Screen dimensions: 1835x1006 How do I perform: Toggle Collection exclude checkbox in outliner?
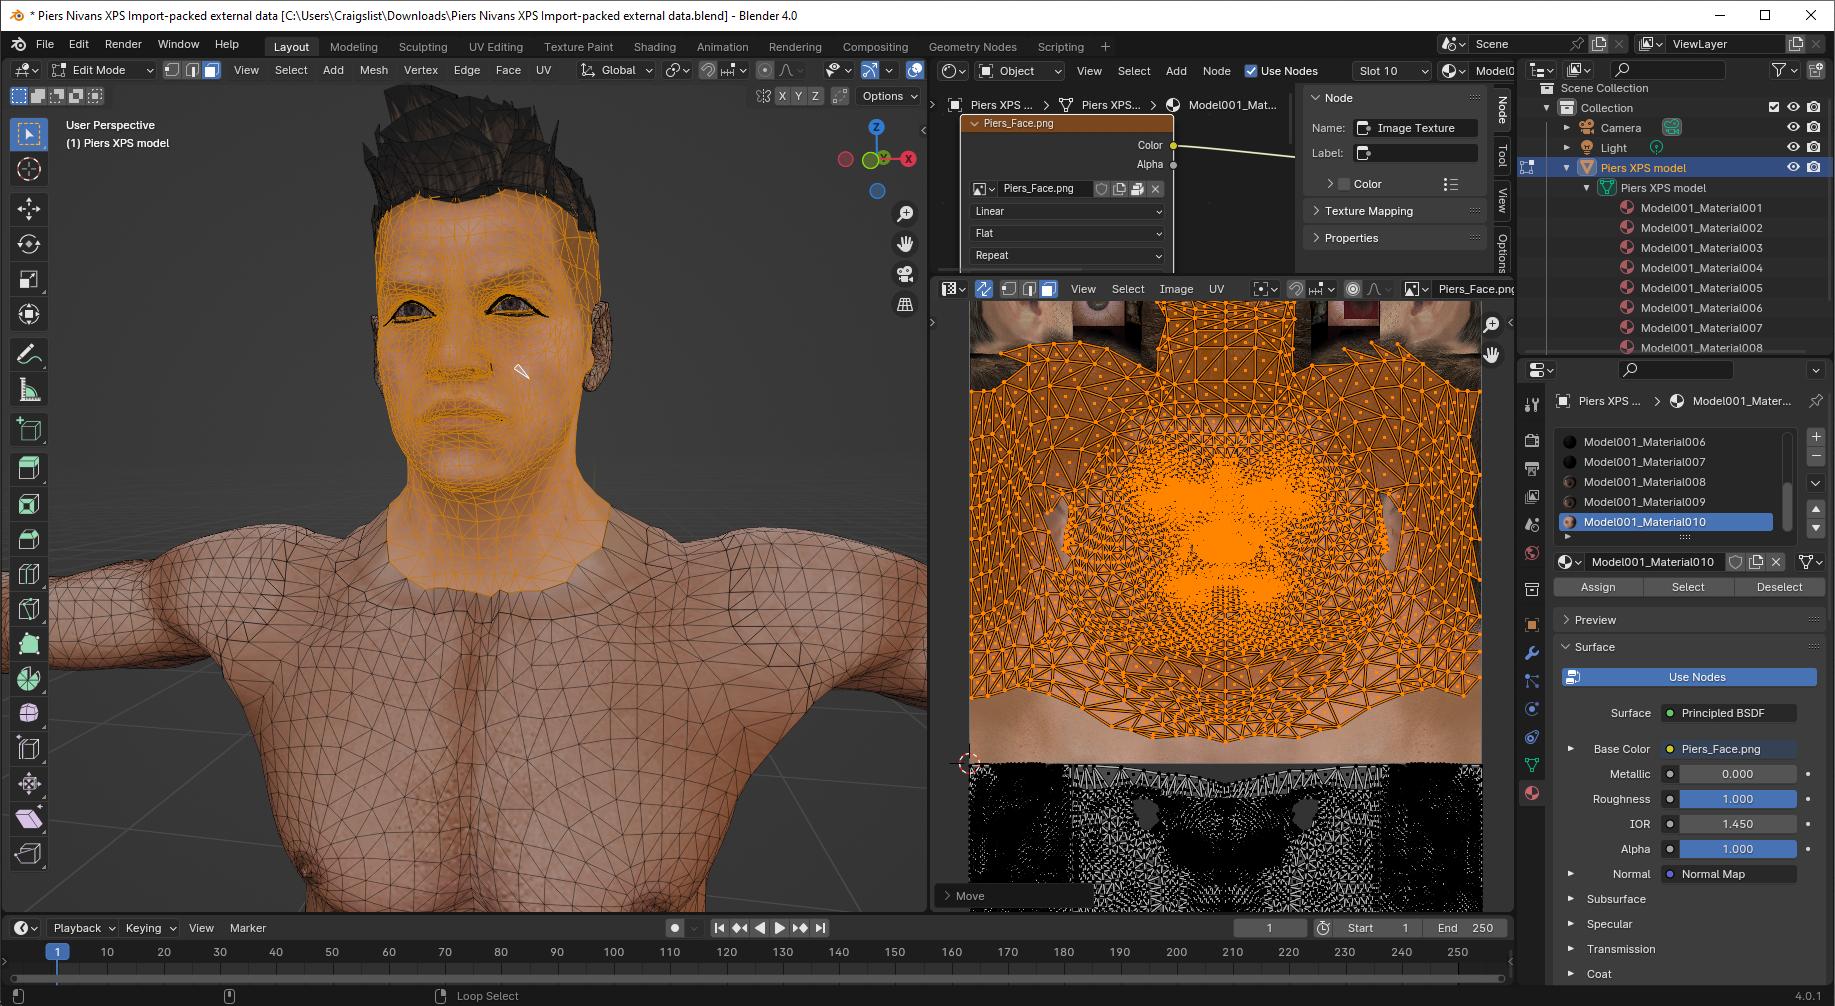pyautogui.click(x=1774, y=107)
